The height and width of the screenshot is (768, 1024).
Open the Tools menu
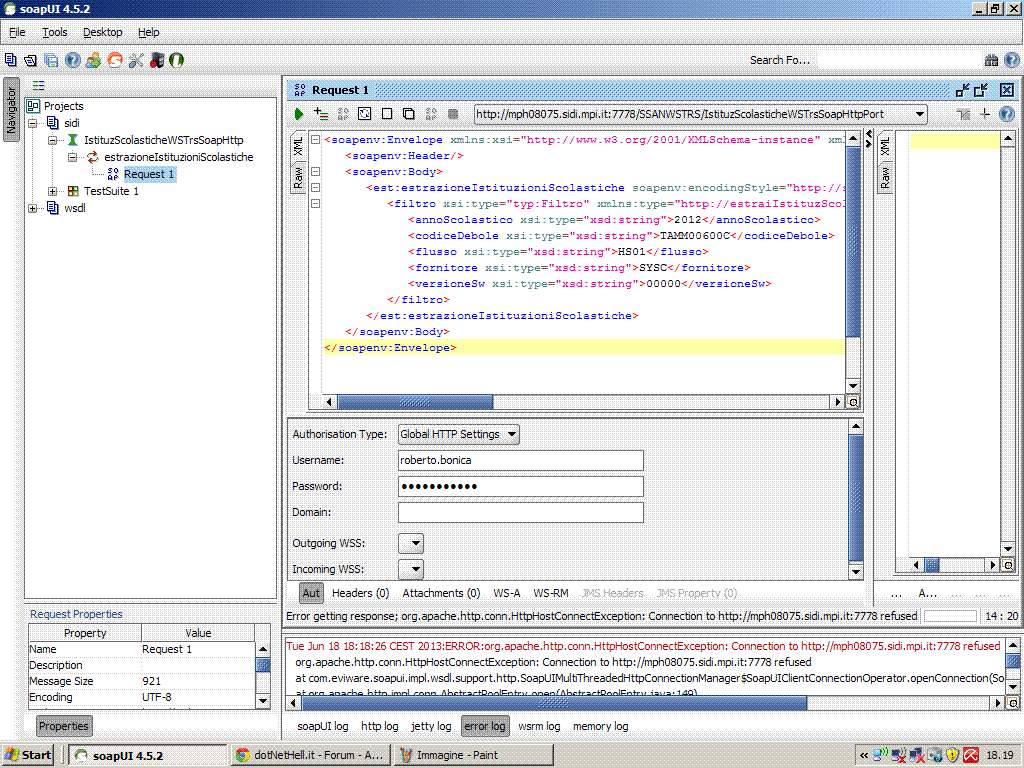coord(55,32)
